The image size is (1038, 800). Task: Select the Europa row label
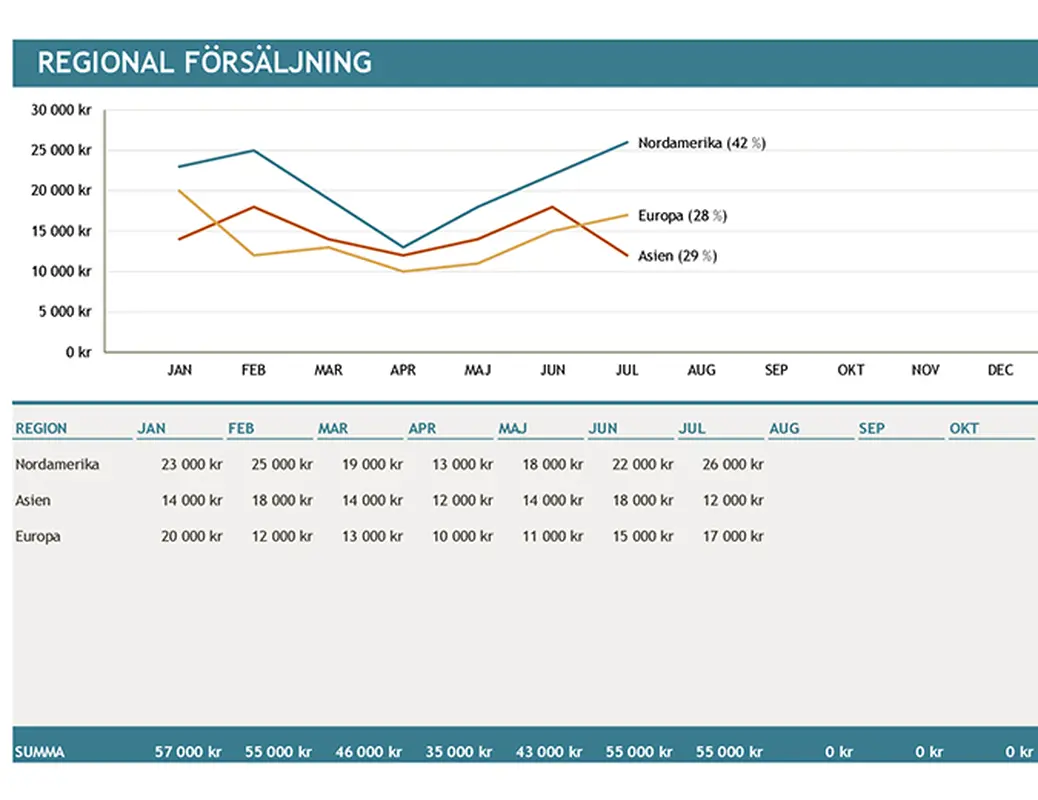click(x=37, y=536)
